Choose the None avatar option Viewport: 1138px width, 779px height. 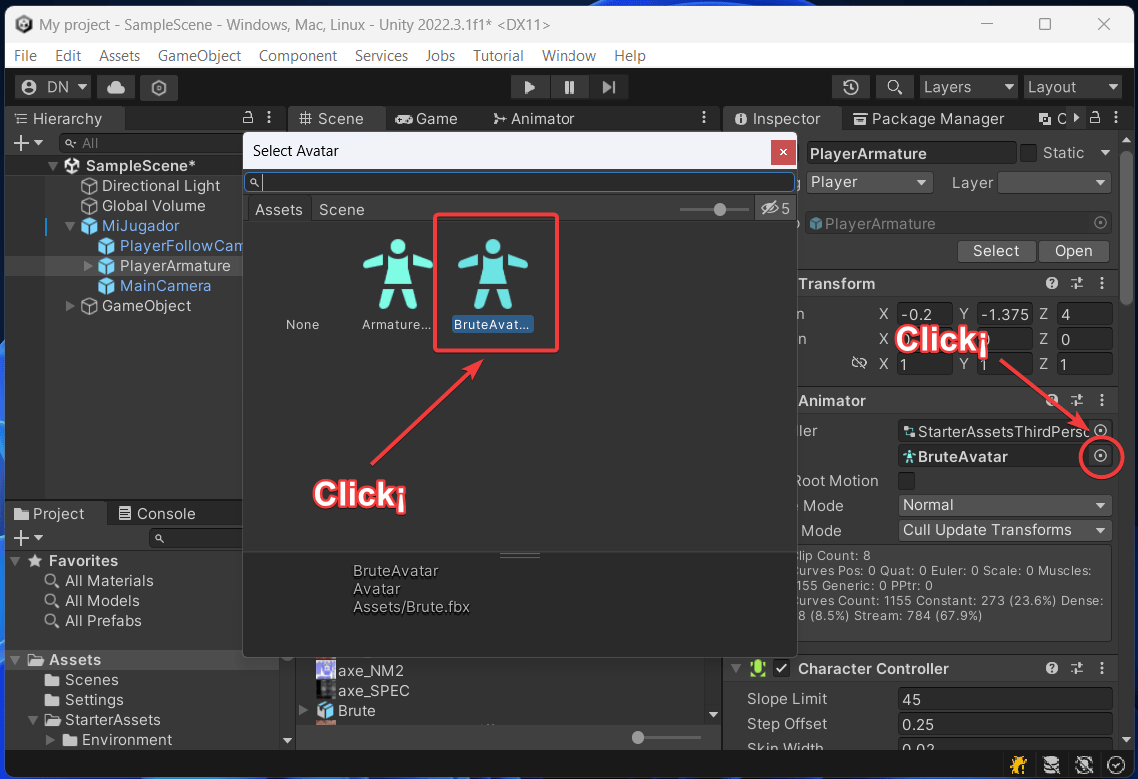[303, 325]
